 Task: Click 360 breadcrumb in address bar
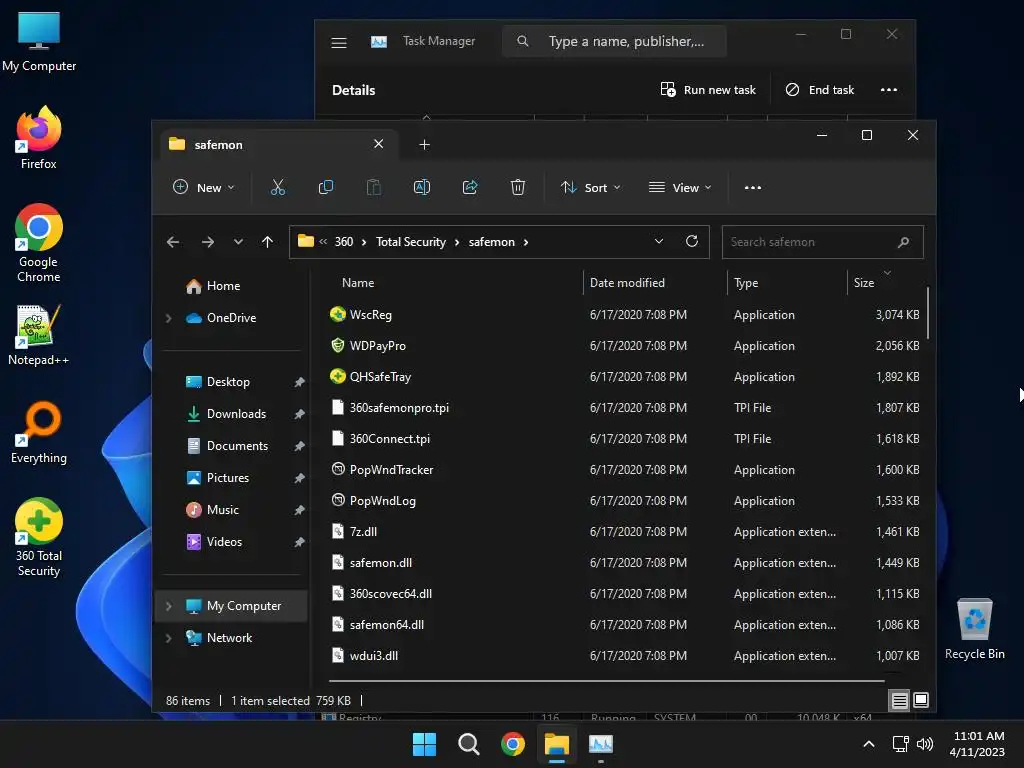pos(344,242)
